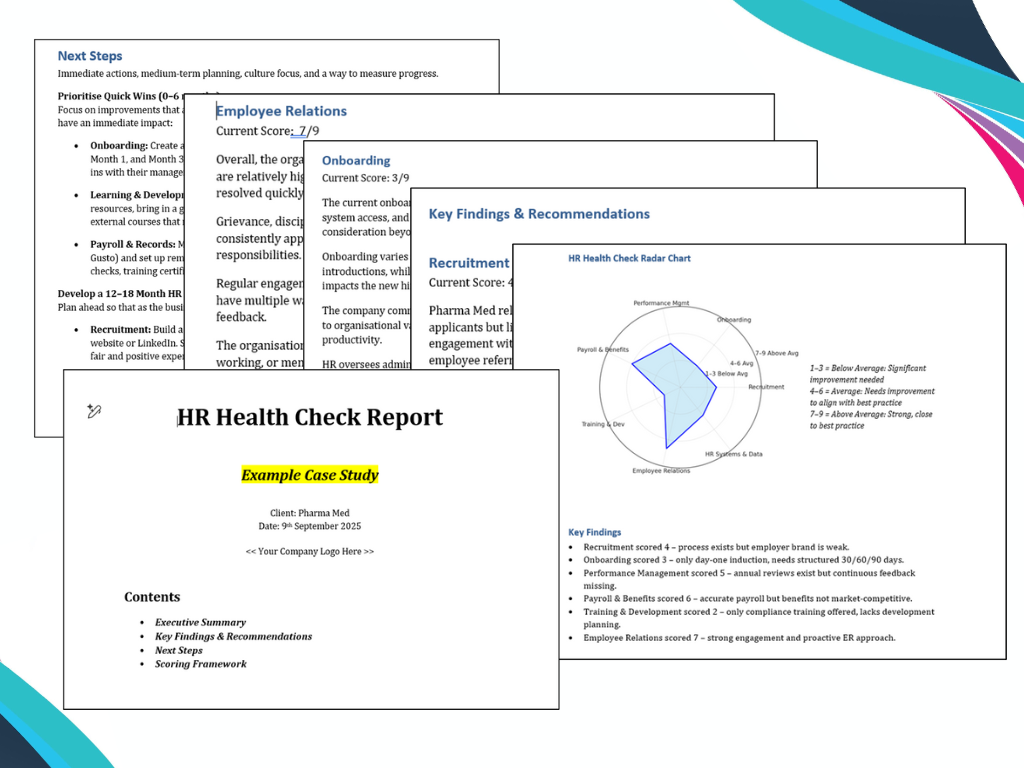Click the blue 'Recruitment' section heading
This screenshot has height=768, width=1024.
click(469, 263)
